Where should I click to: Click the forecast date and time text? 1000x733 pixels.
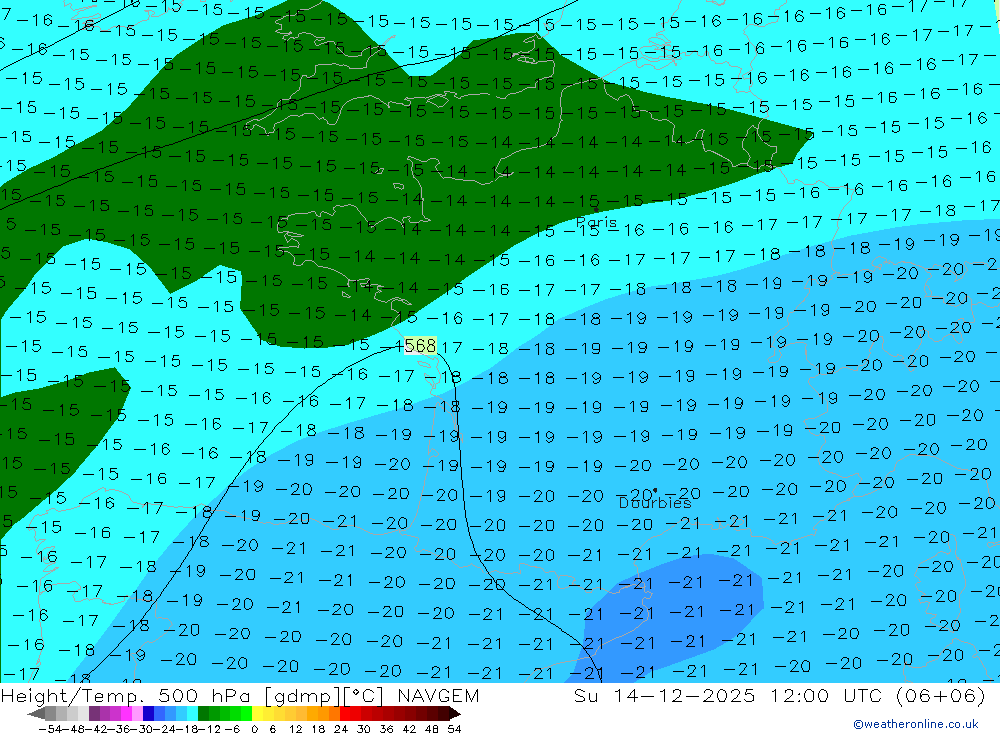pos(779,695)
